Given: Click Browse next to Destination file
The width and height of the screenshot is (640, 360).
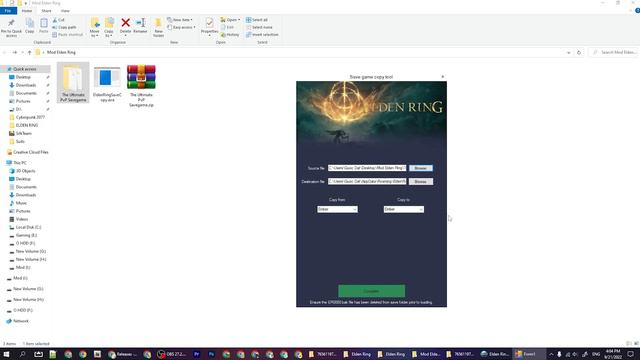Looking at the screenshot, I should pyautogui.click(x=421, y=182).
